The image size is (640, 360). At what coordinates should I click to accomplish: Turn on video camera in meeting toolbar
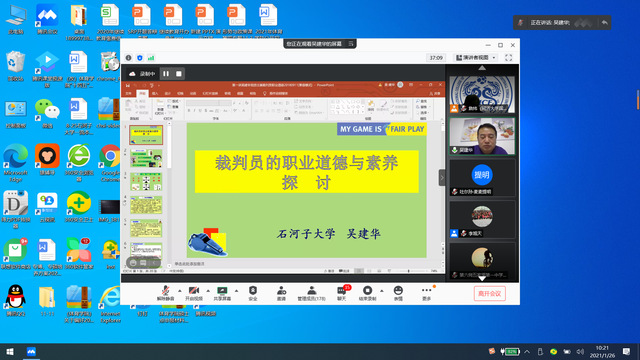pos(194,293)
